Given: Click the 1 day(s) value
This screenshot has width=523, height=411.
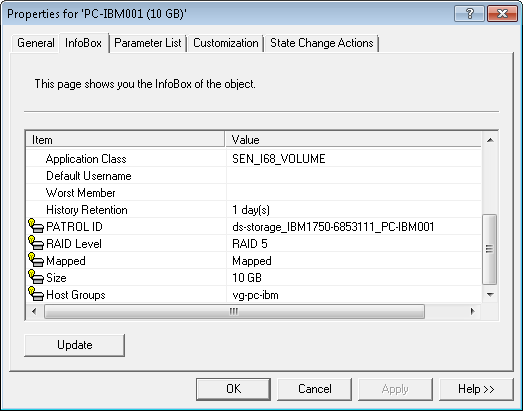Looking at the screenshot, I should click(x=251, y=210).
